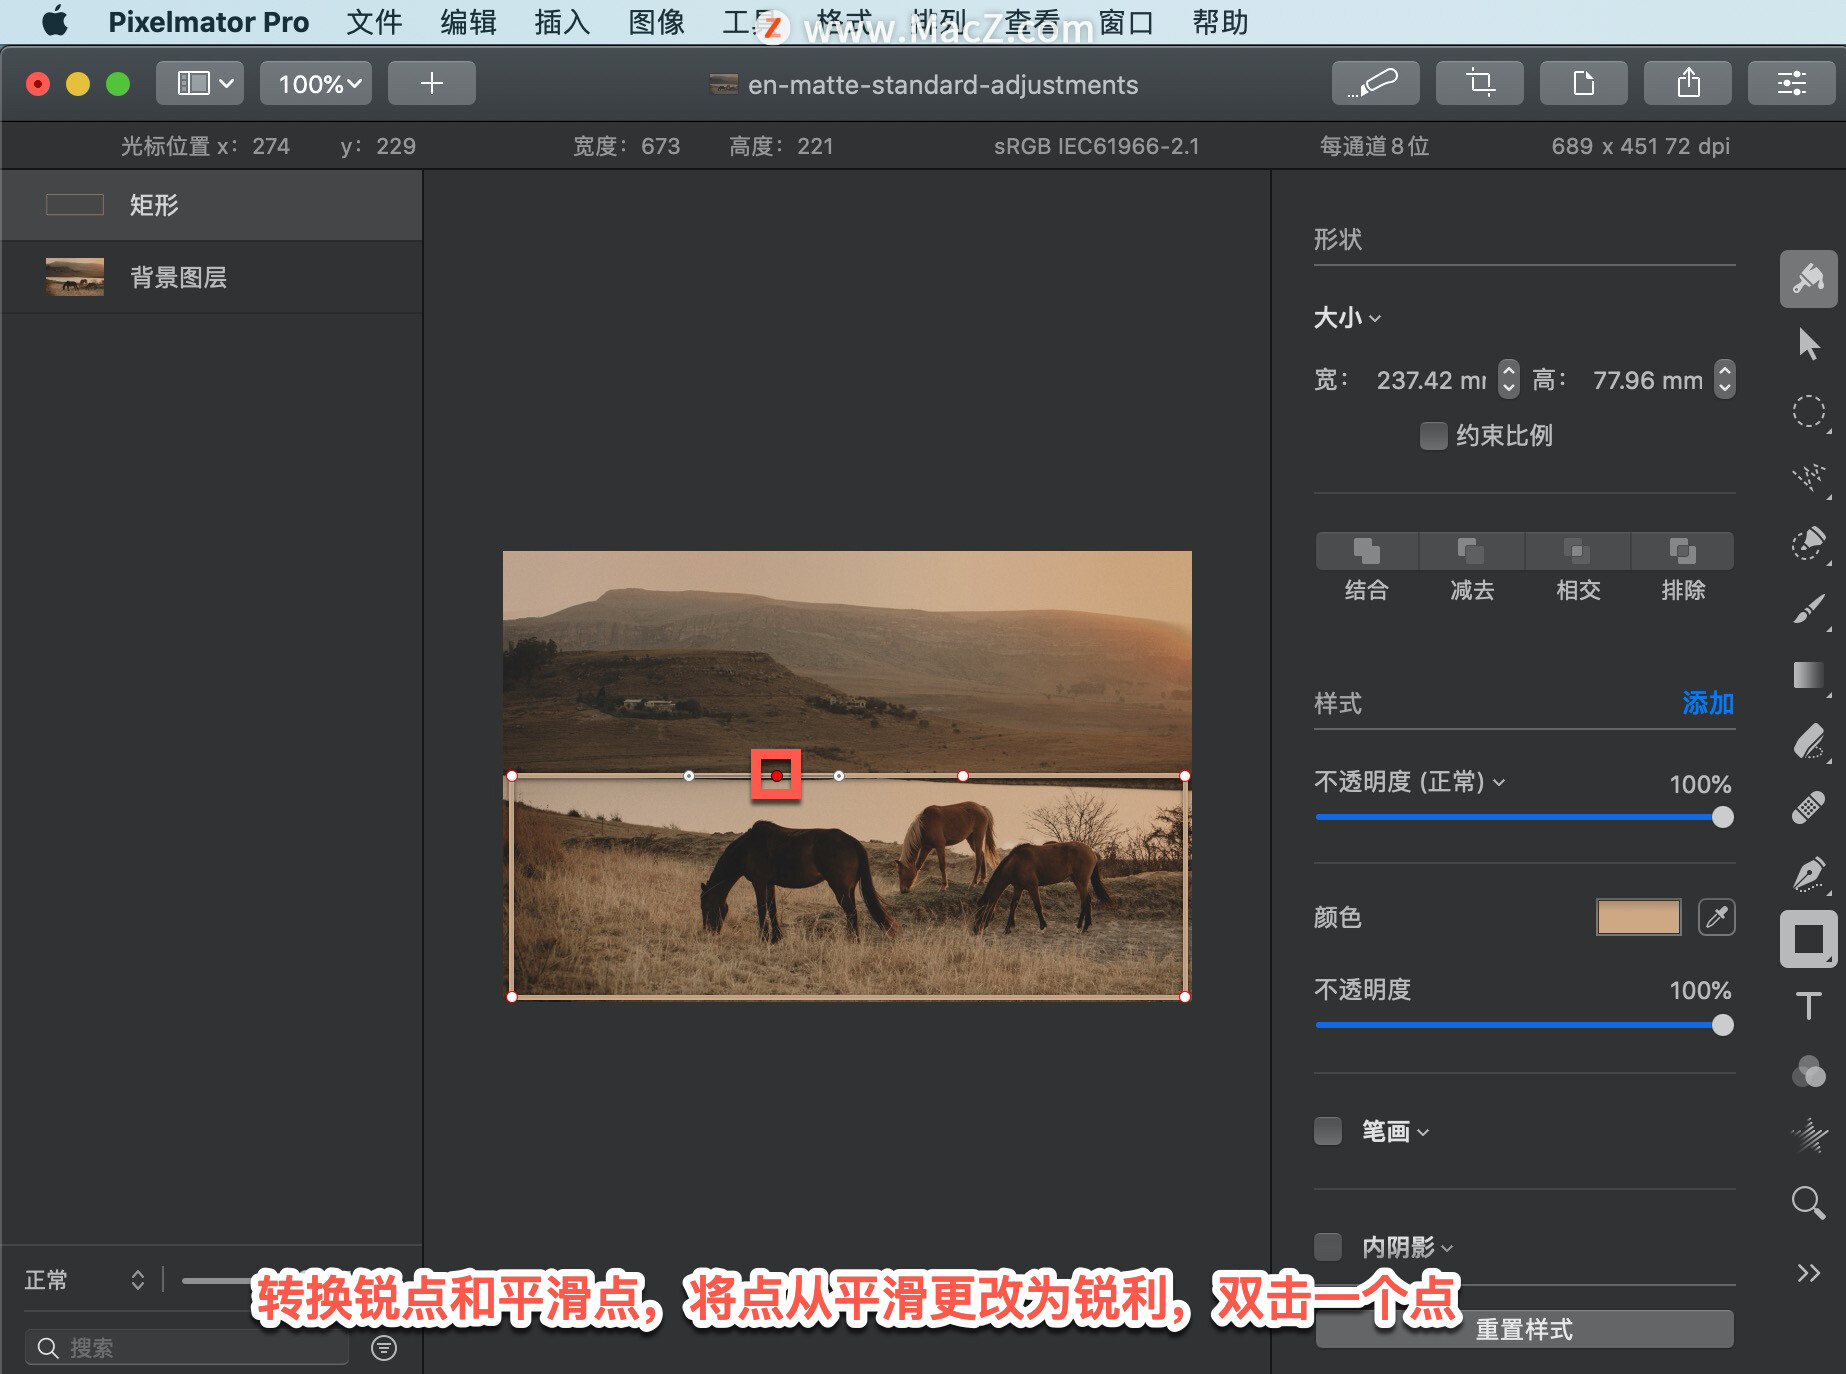This screenshot has height=1374, width=1846.
Task: Click the fill 不透明度 slider handle
Action: click(1722, 1025)
